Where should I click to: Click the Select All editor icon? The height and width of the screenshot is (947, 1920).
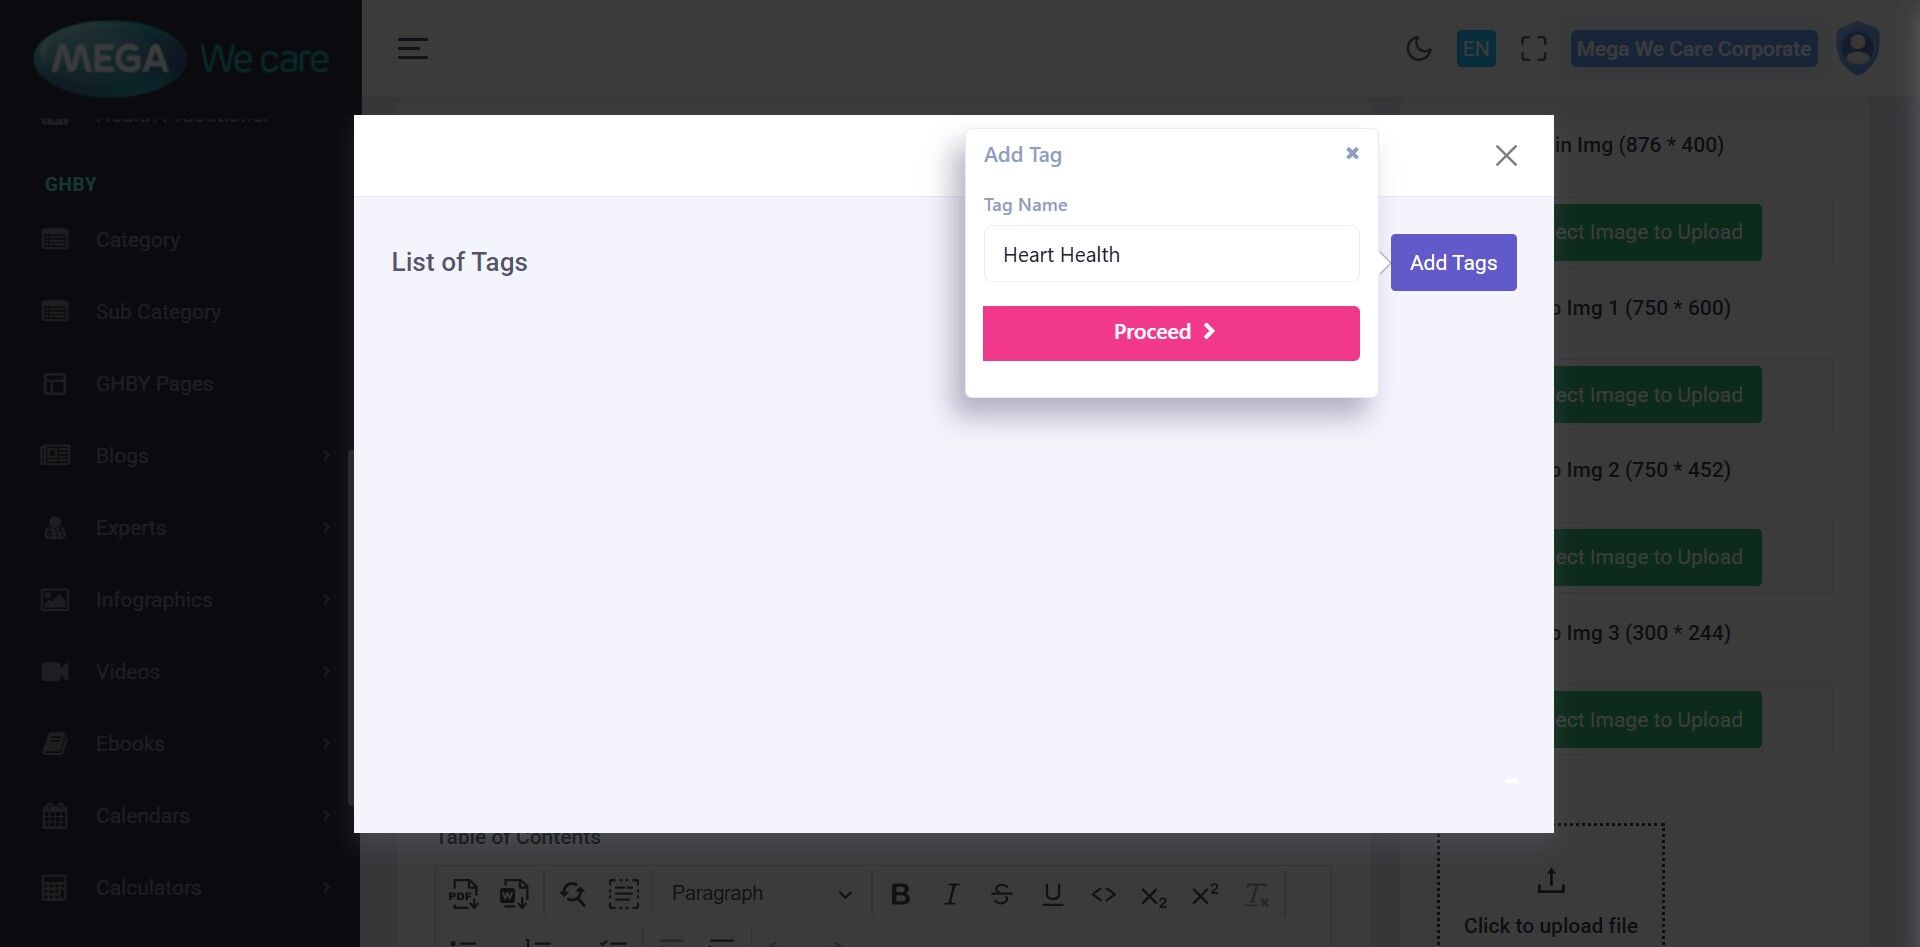pyautogui.click(x=623, y=893)
